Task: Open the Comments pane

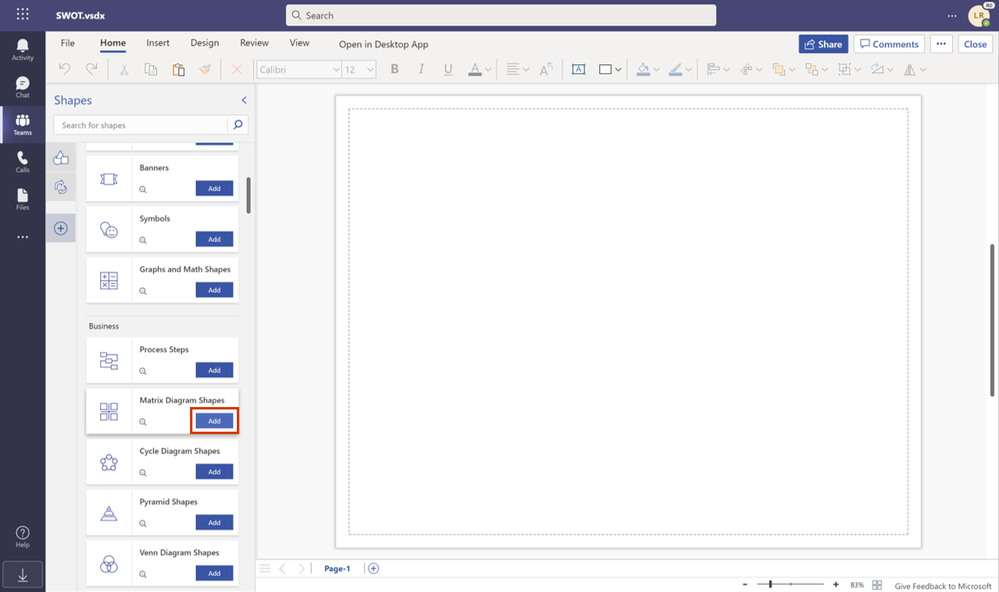Action: [x=889, y=44]
